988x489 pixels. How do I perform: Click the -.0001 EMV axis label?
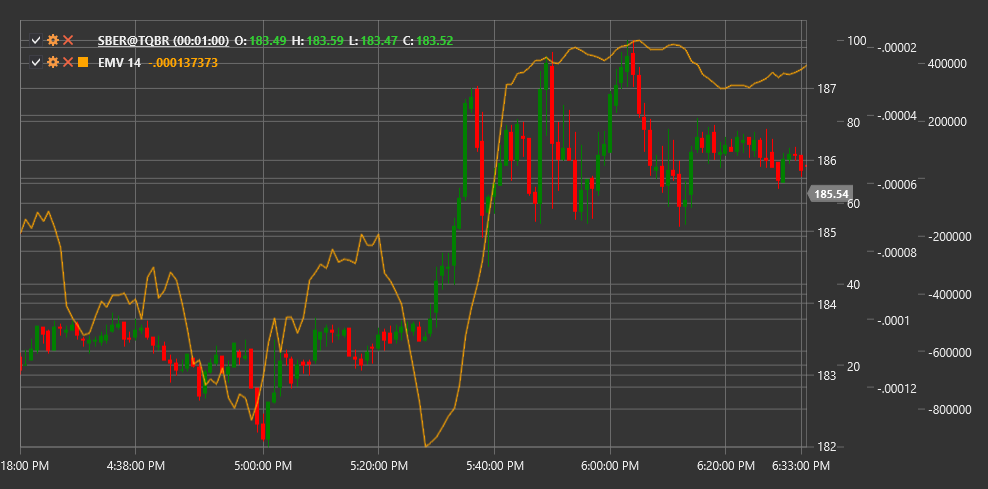click(895, 321)
